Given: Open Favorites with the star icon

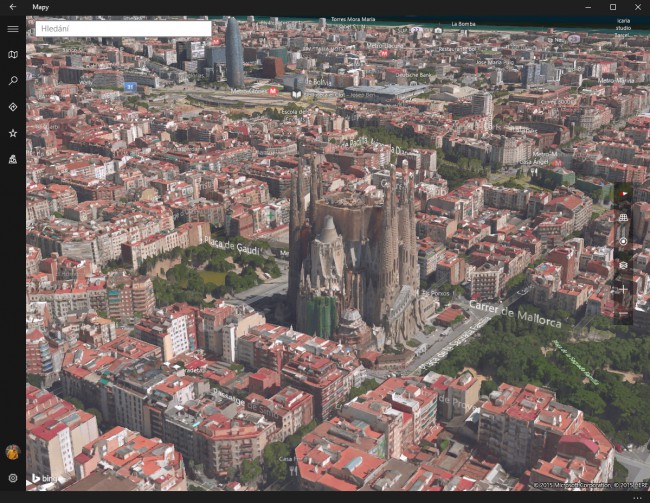Looking at the screenshot, I should (13, 133).
